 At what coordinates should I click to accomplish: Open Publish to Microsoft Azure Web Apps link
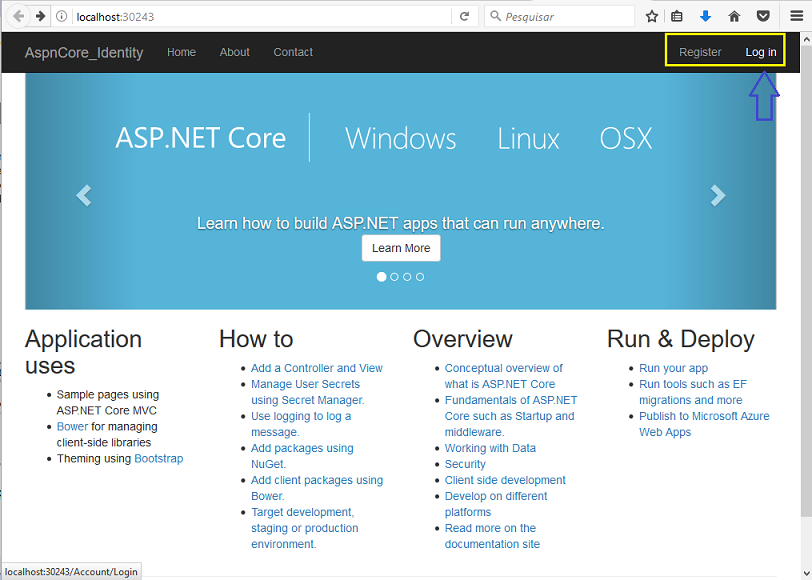[704, 424]
